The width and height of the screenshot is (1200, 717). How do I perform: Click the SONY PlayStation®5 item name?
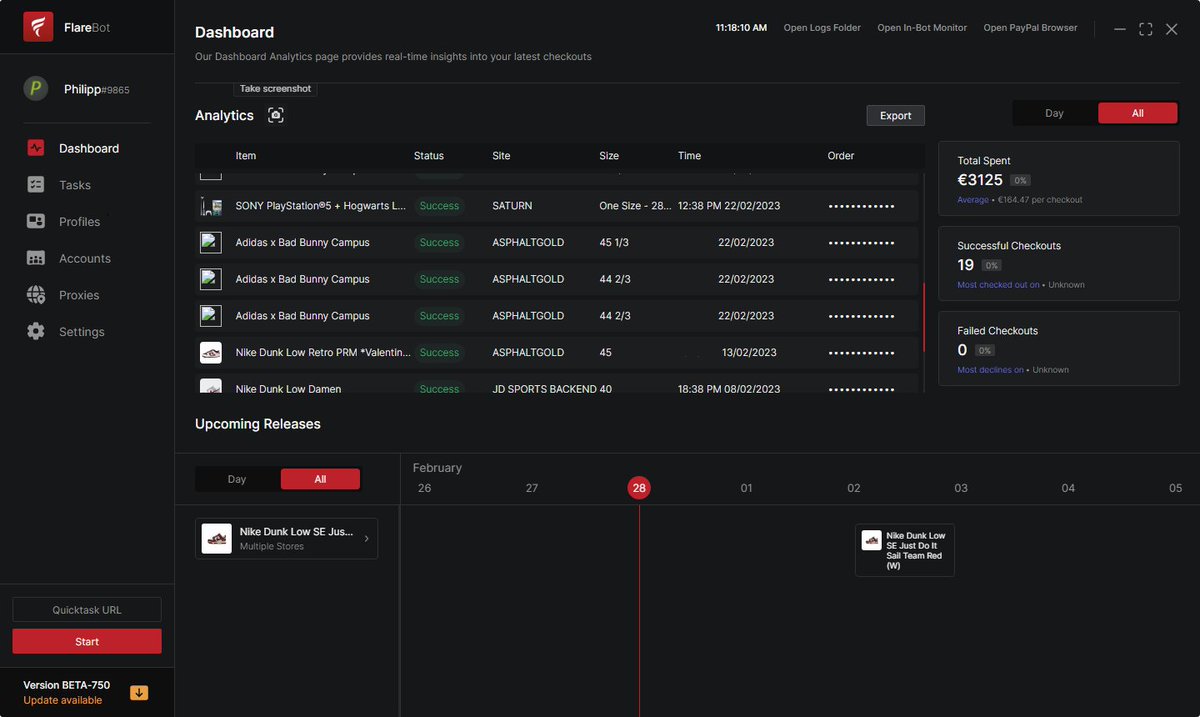321,206
